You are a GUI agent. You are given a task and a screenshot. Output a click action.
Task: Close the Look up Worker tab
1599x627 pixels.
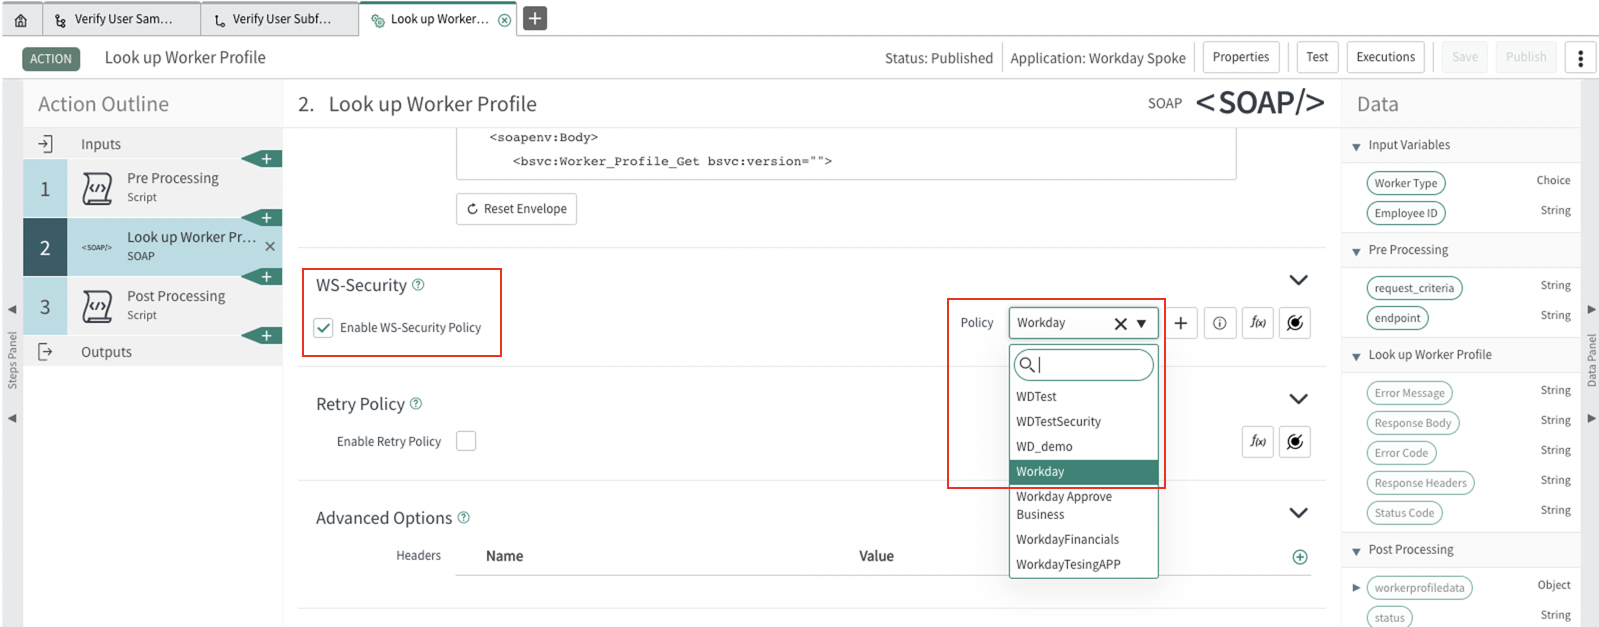[x=505, y=19]
